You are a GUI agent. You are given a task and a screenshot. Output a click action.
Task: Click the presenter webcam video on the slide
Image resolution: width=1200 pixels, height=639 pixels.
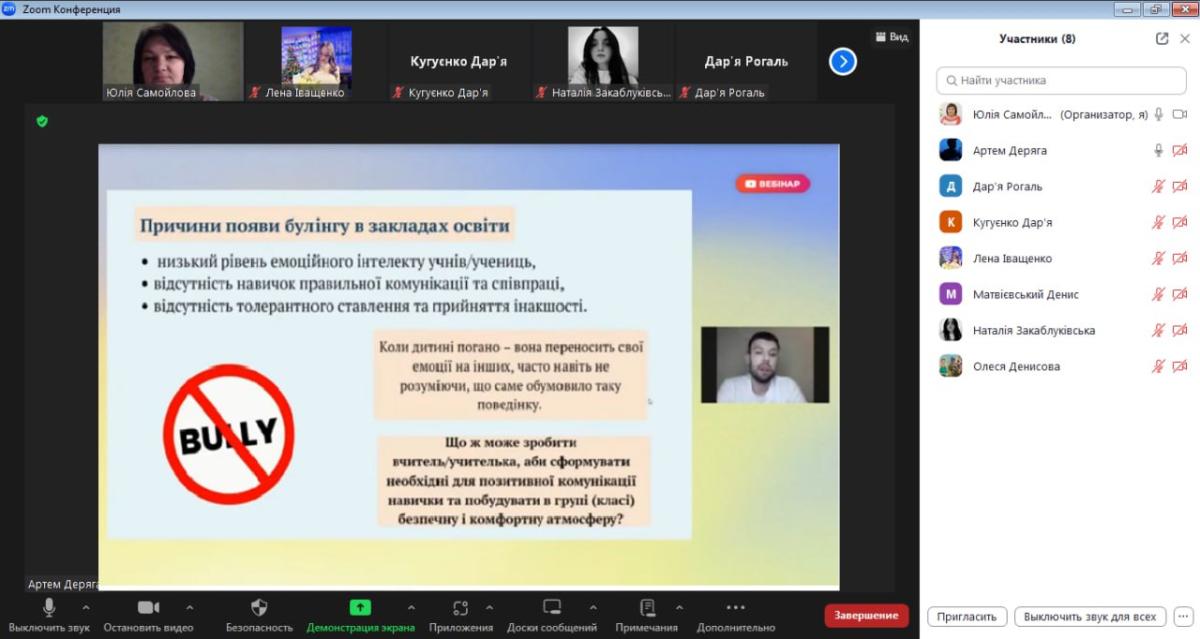click(765, 365)
